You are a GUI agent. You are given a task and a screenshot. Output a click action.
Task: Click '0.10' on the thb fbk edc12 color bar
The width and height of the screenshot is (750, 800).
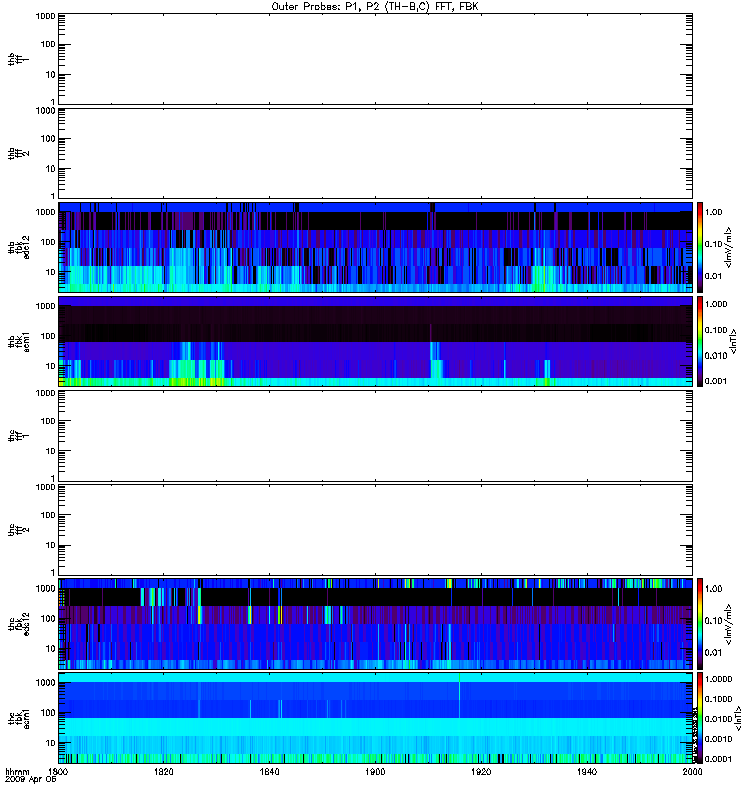pyautogui.click(x=714, y=244)
